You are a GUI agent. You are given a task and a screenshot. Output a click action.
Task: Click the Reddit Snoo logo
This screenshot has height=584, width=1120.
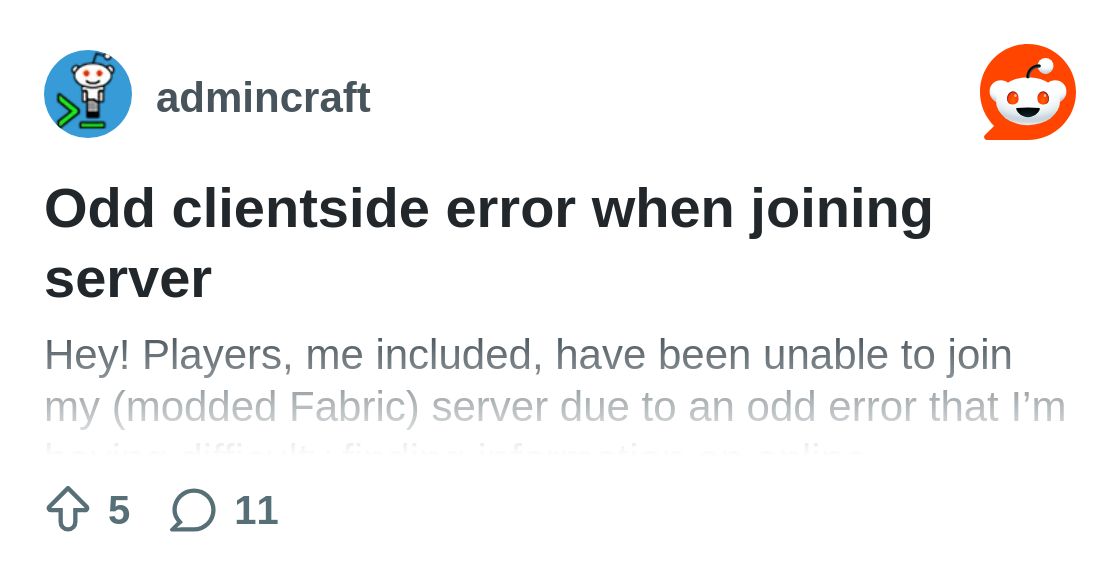[1027, 92]
